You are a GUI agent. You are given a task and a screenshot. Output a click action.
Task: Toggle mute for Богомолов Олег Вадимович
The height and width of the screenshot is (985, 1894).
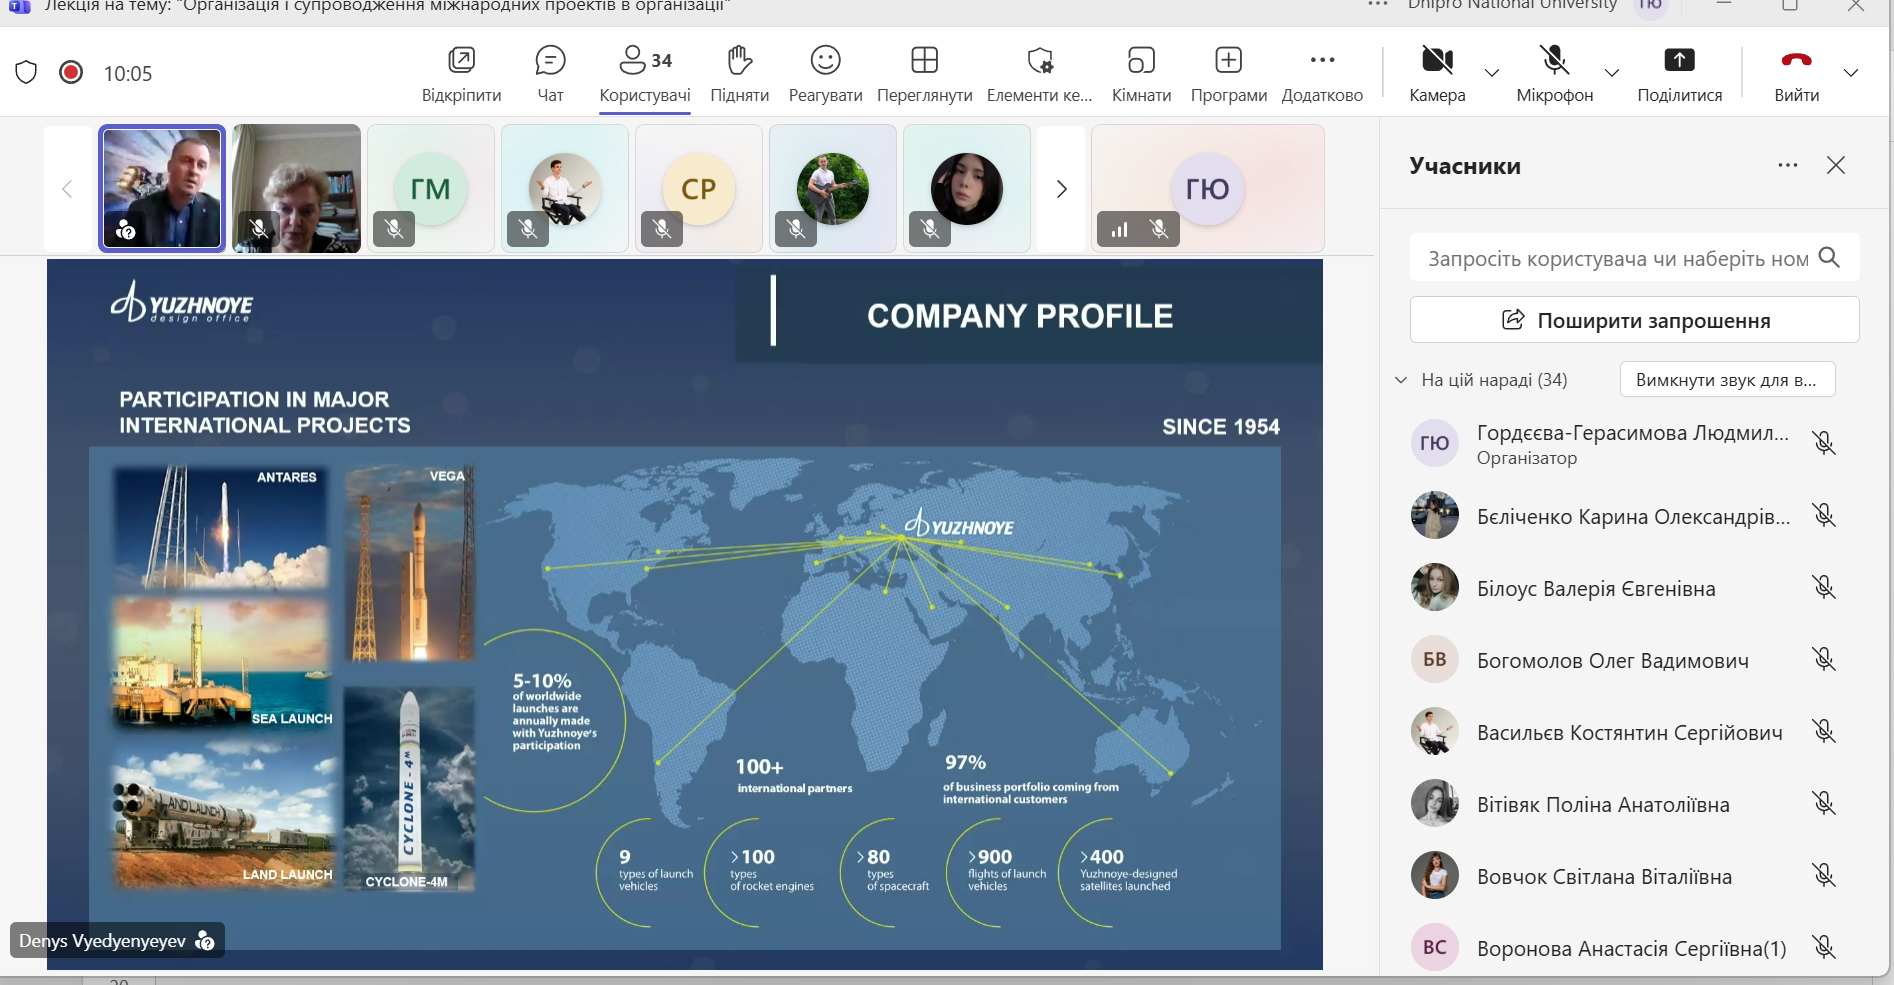pos(1824,660)
